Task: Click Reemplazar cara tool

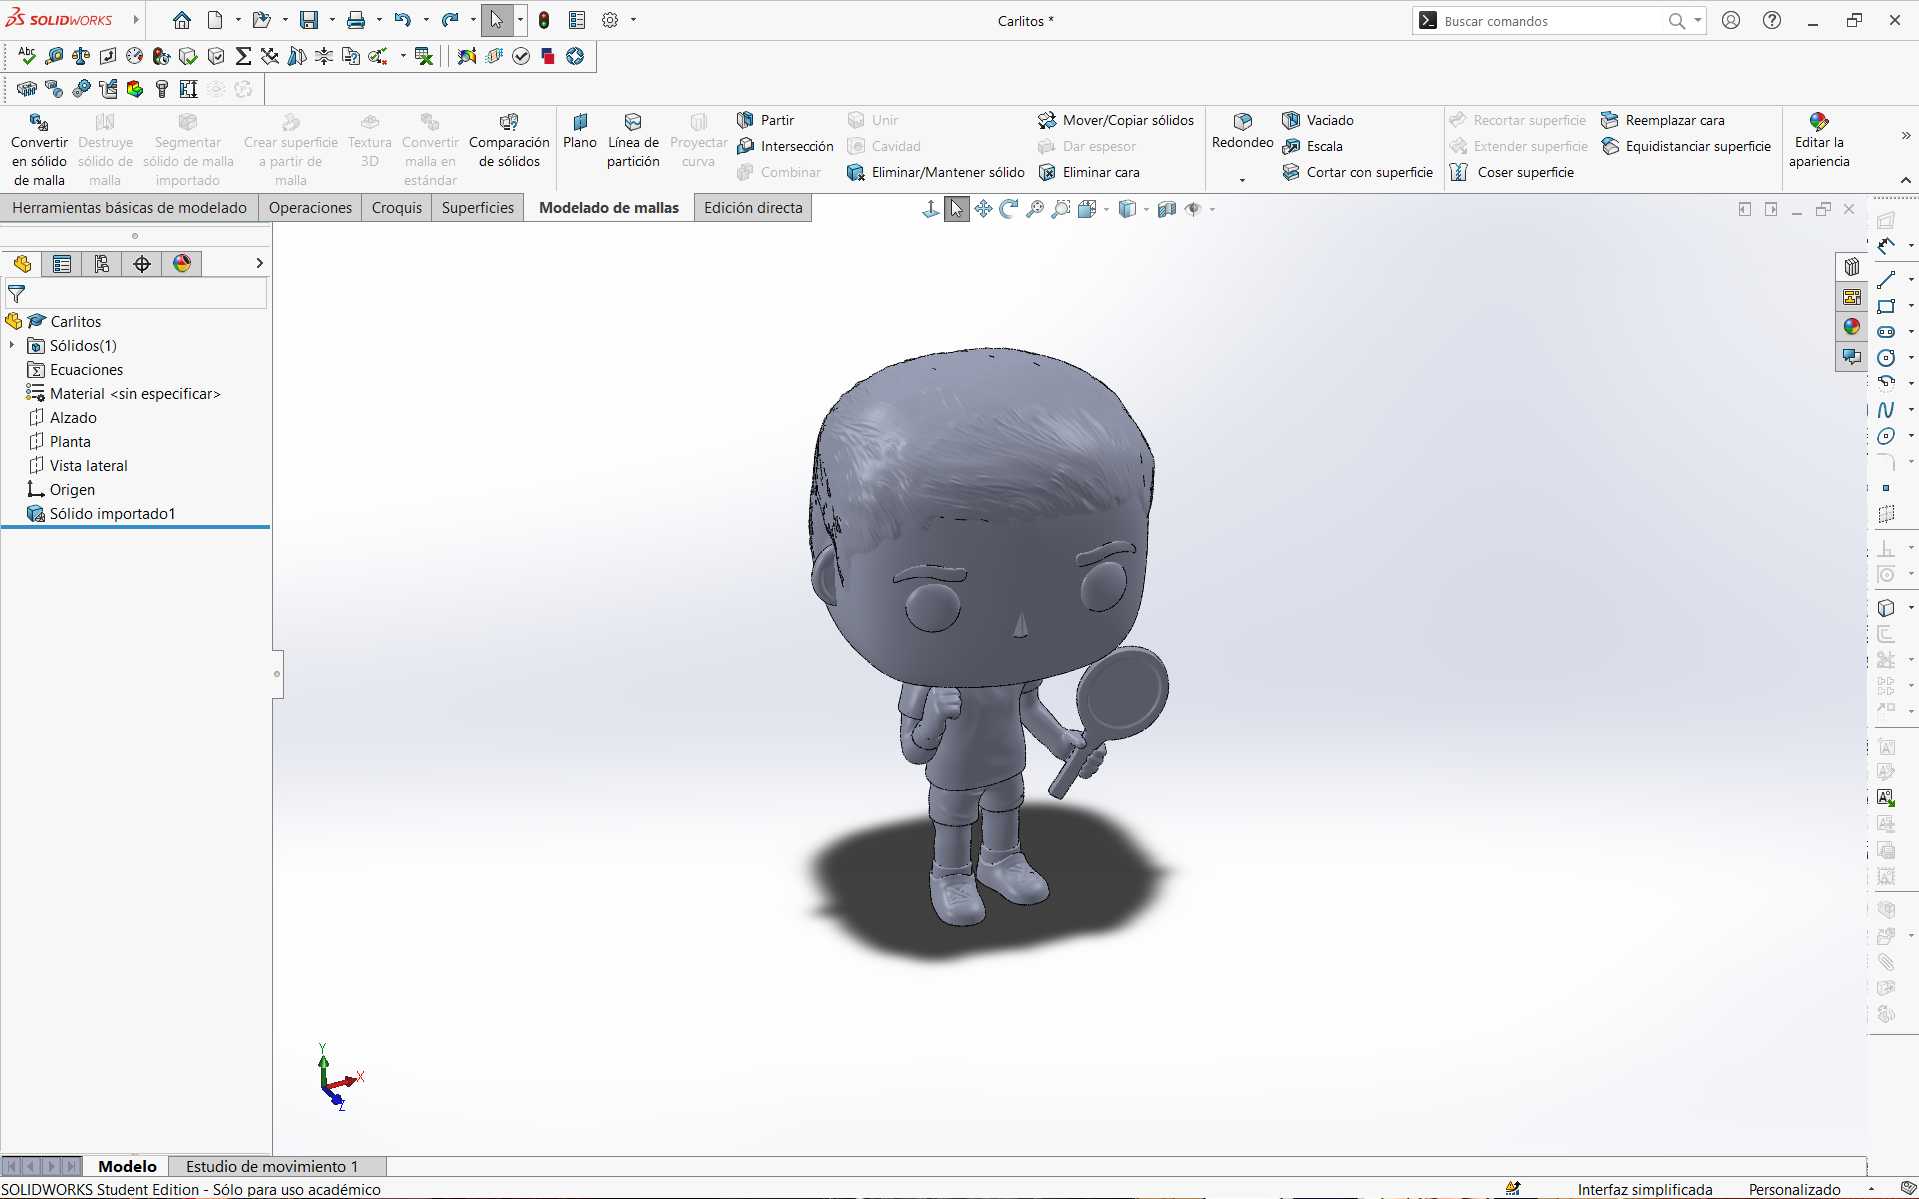Action: 1663,120
